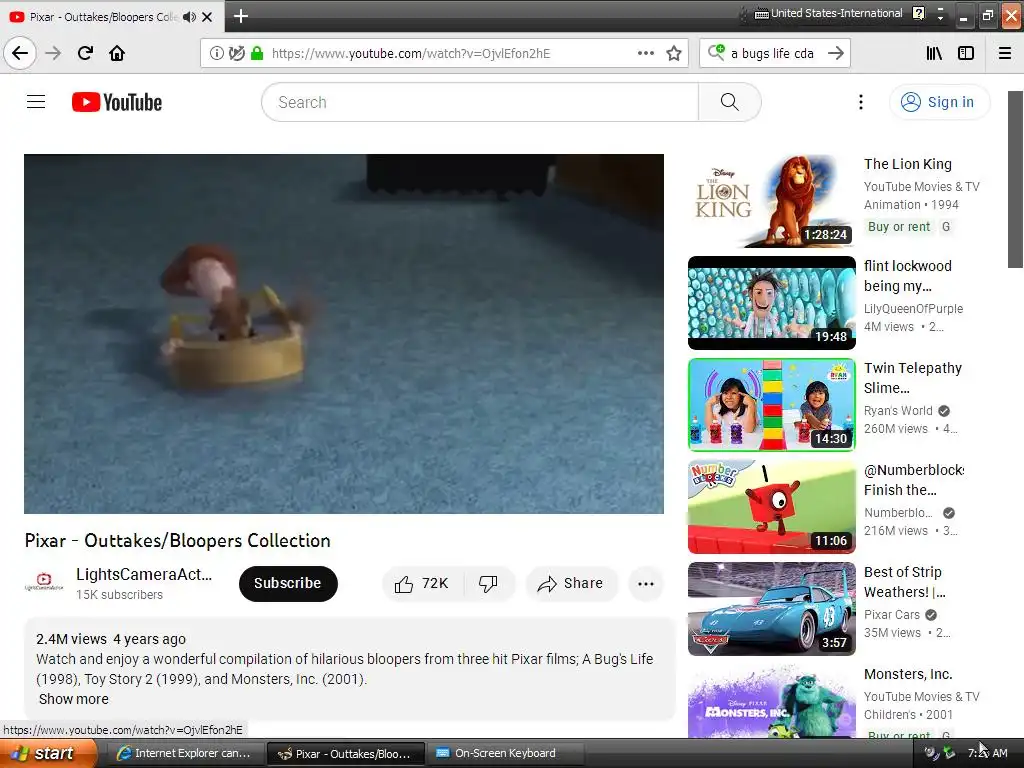Open the LightsCameraAct... channel name link
1024x768 pixels.
[144, 574]
